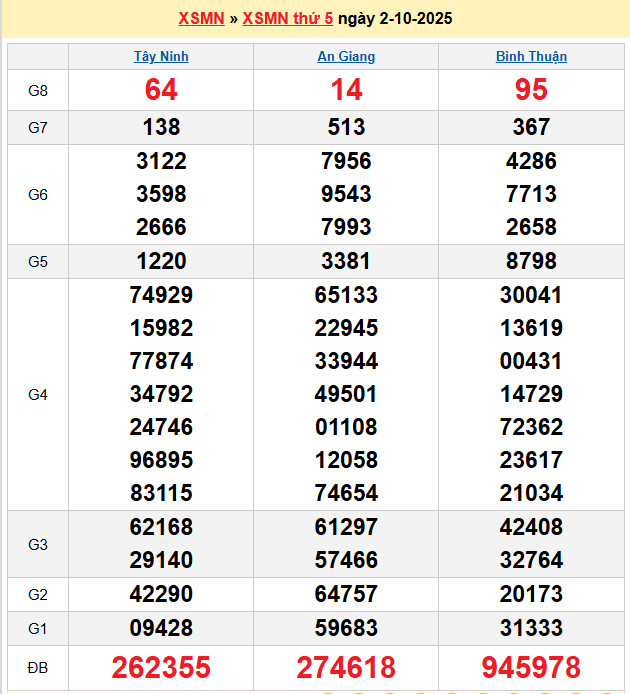Viewport: 630px width, 694px height.
Task: Open the XSMN link in the header
Action: (x=201, y=19)
